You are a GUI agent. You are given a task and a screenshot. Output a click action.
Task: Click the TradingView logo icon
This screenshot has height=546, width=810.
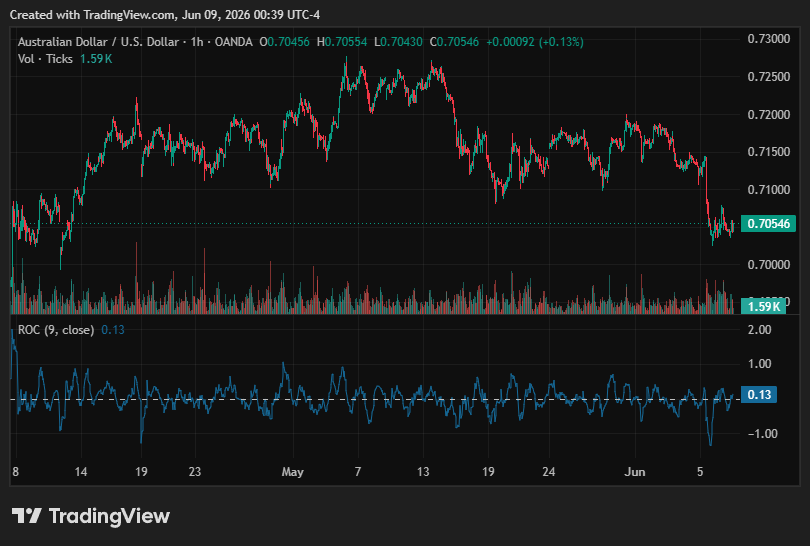click(26, 516)
